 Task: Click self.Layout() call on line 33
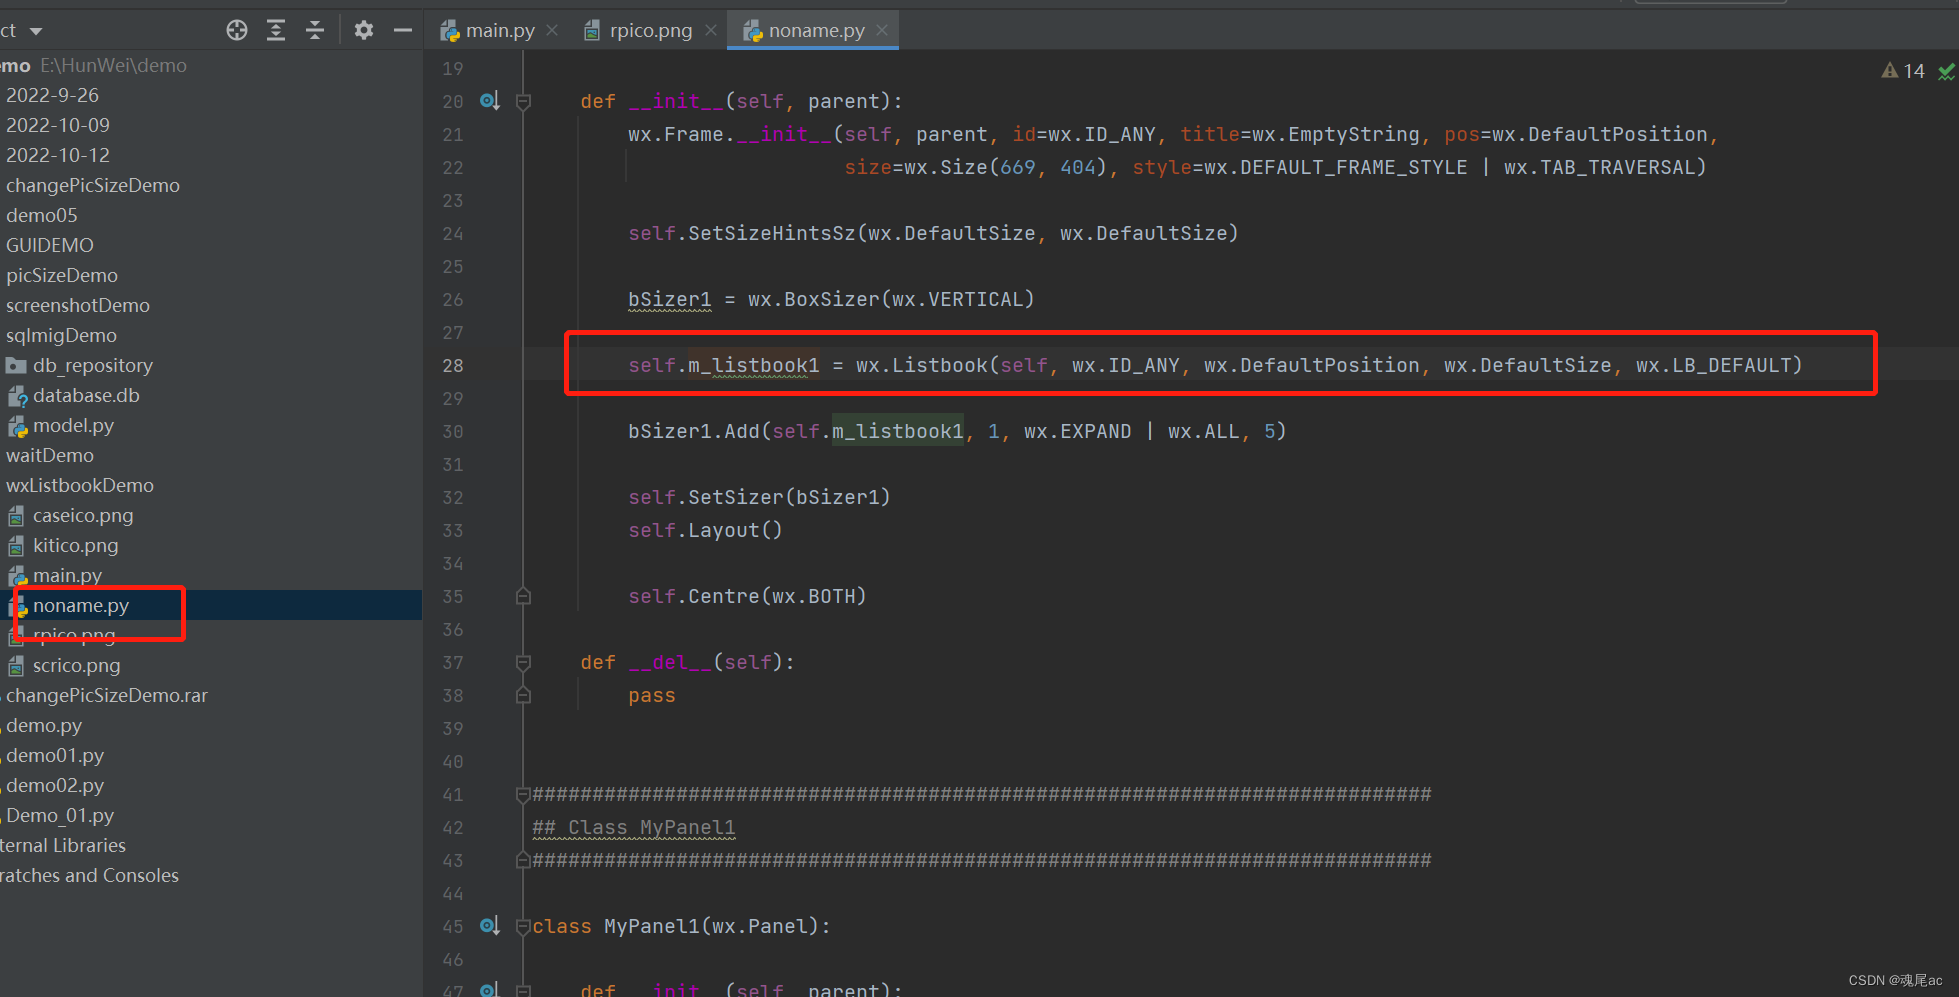(x=705, y=530)
